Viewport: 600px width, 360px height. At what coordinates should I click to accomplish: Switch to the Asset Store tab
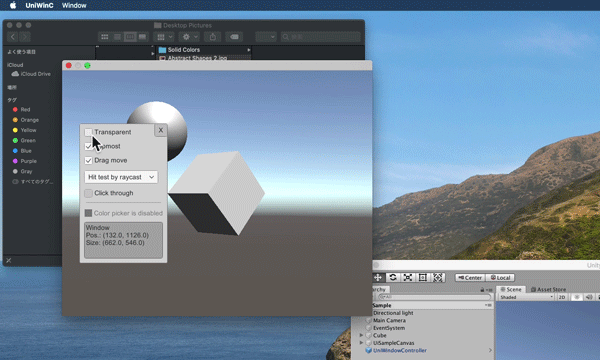548,290
